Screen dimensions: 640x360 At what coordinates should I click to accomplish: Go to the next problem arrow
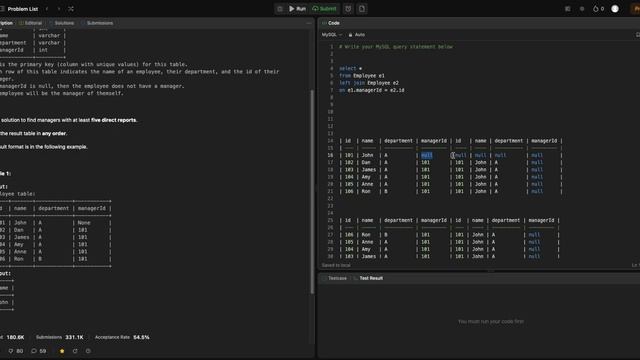pos(59,9)
